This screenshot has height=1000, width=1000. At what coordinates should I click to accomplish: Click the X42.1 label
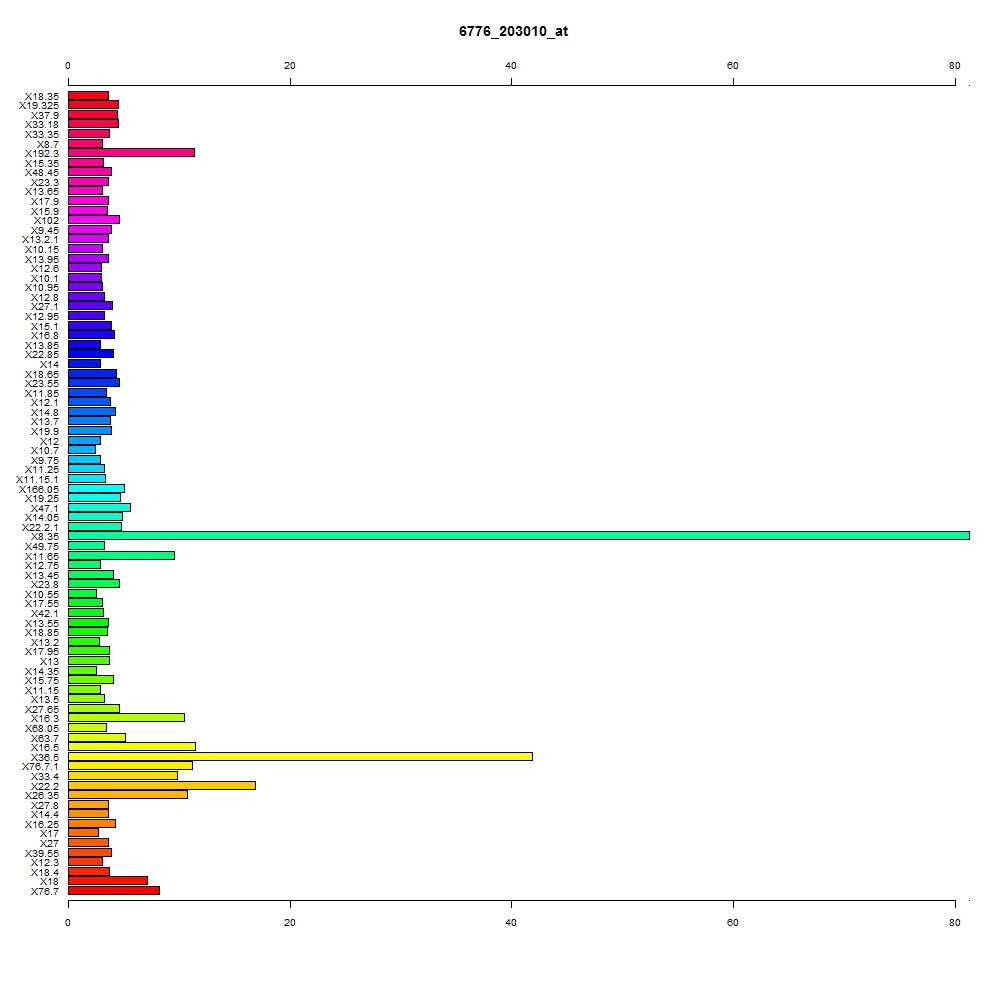tap(45, 614)
